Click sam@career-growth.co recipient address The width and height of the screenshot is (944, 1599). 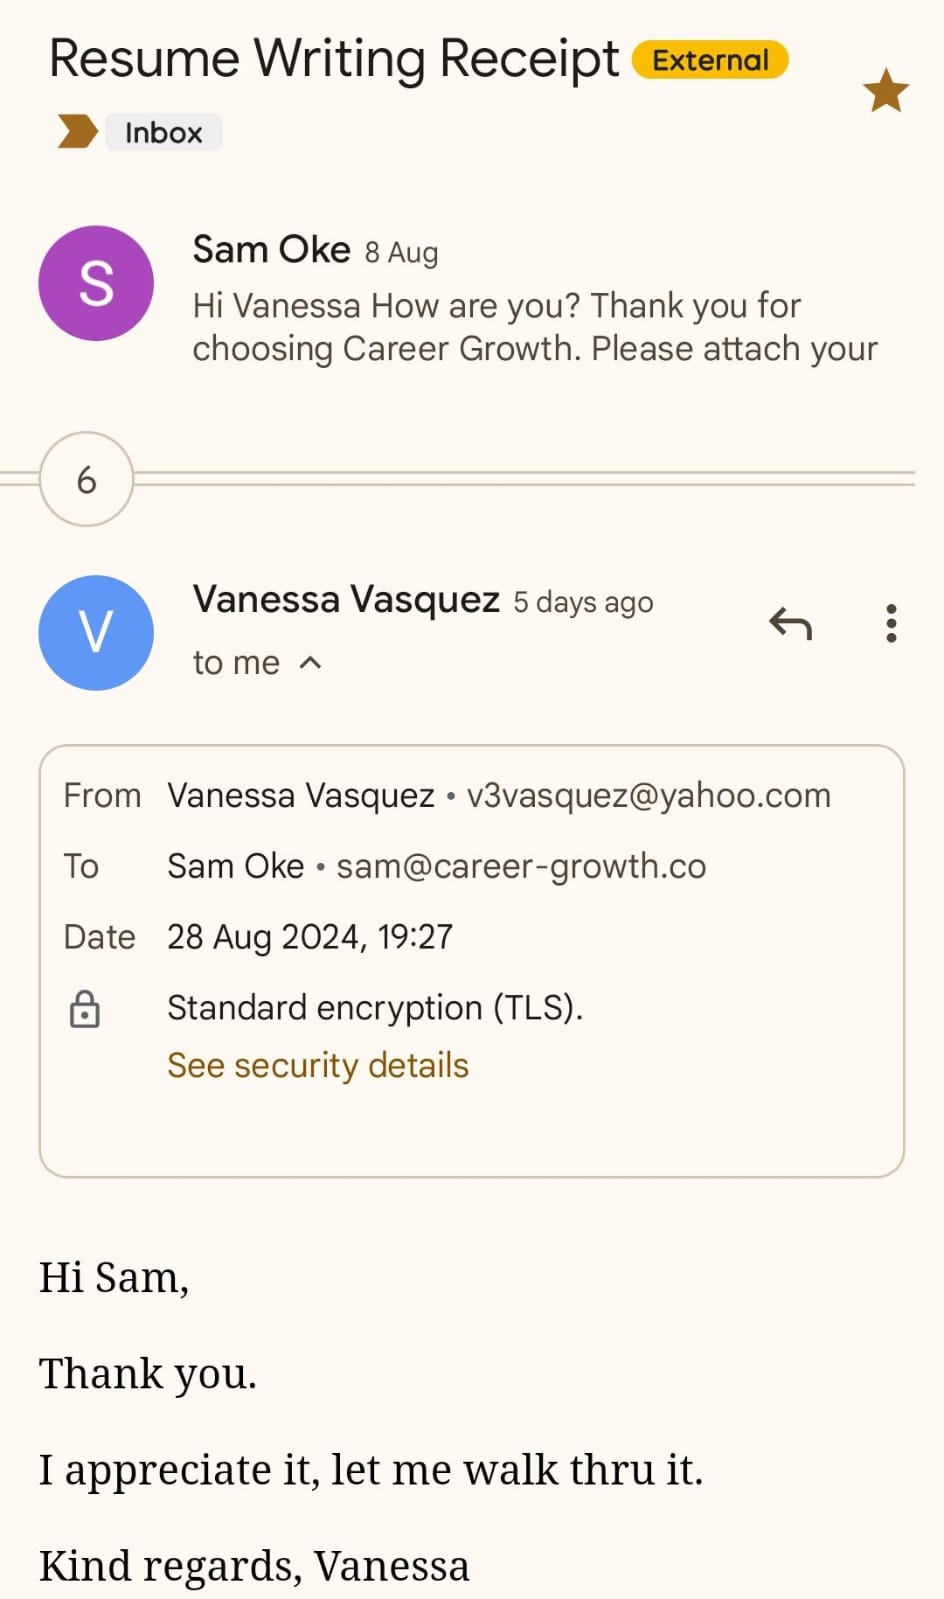pos(521,866)
